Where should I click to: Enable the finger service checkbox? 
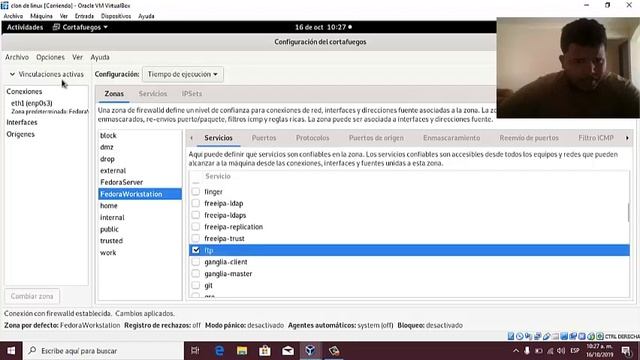pyautogui.click(x=196, y=191)
